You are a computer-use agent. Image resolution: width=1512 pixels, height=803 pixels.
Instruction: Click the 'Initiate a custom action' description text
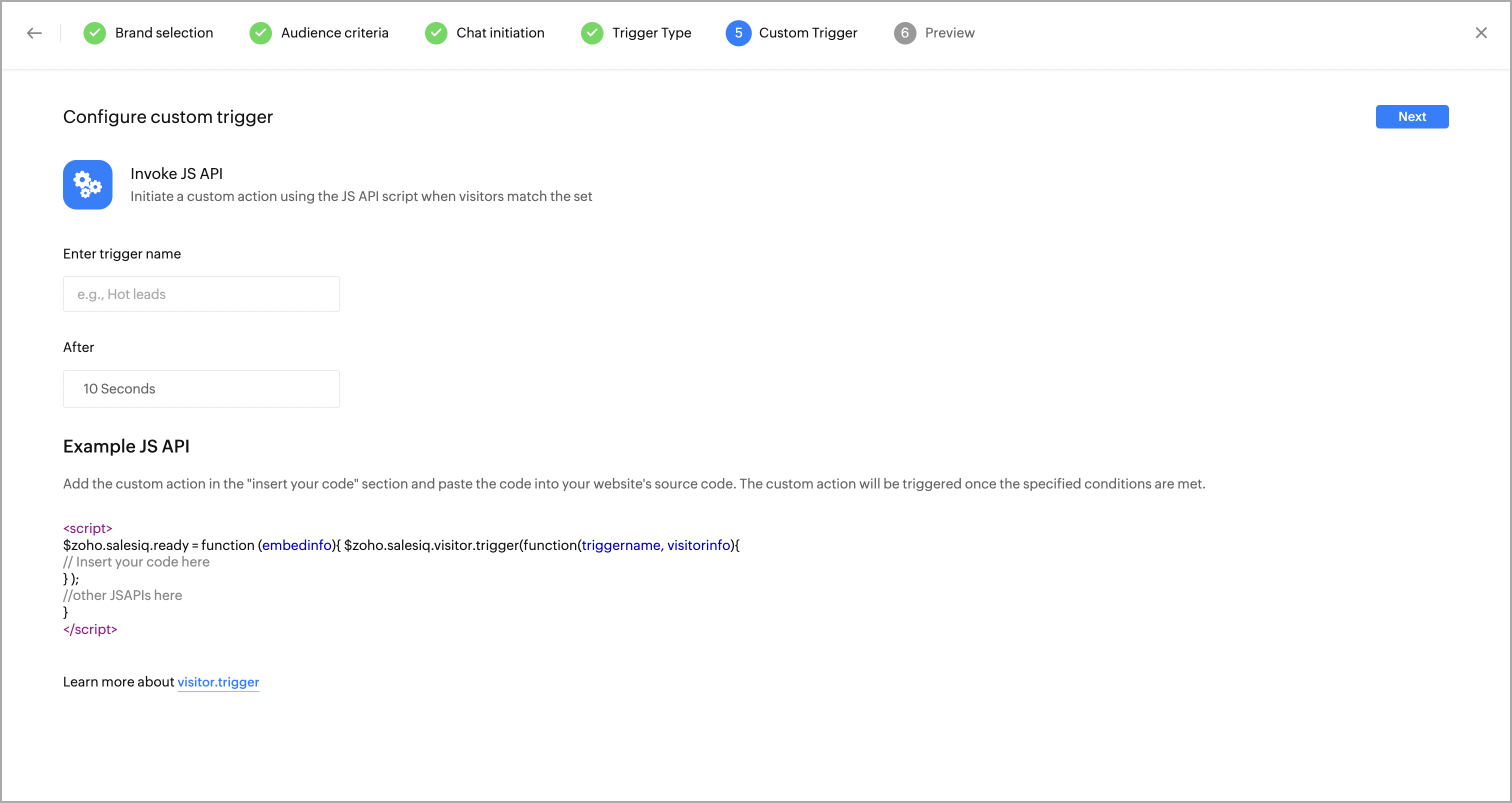coord(361,197)
